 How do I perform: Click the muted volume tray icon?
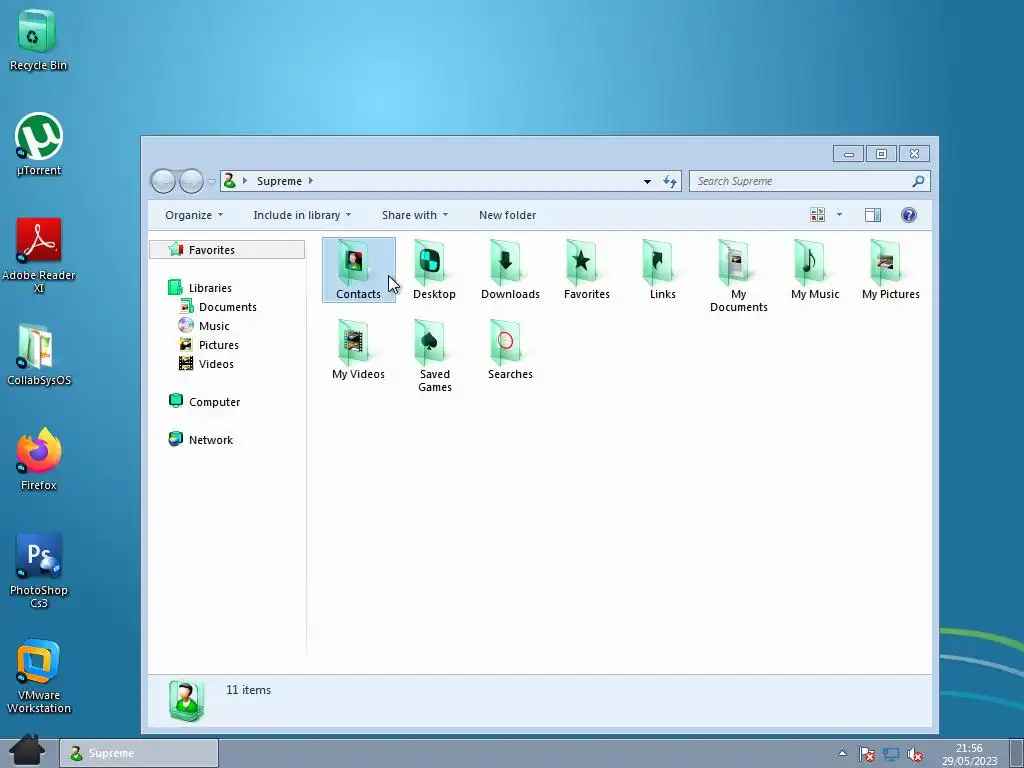(x=915, y=754)
